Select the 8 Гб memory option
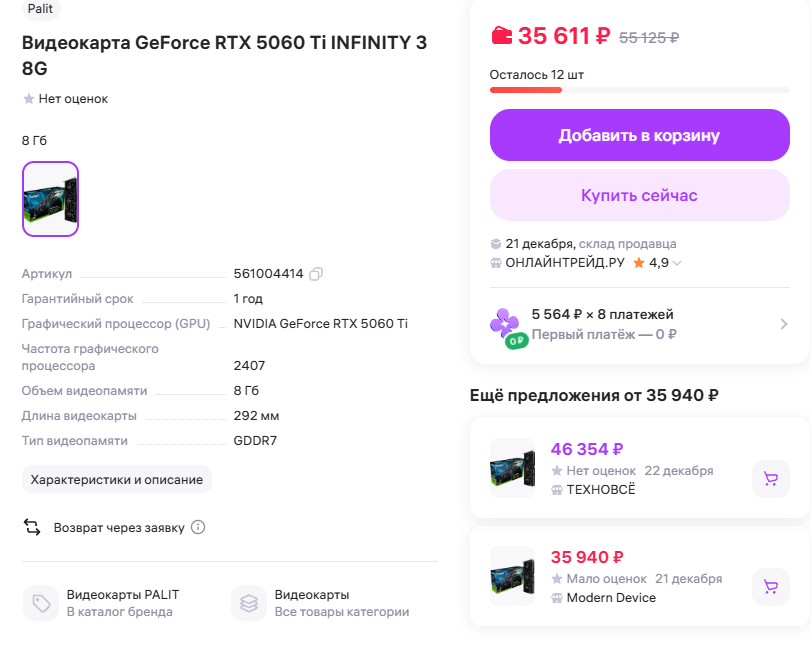Image resolution: width=811 pixels, height=648 pixels. tap(34, 141)
